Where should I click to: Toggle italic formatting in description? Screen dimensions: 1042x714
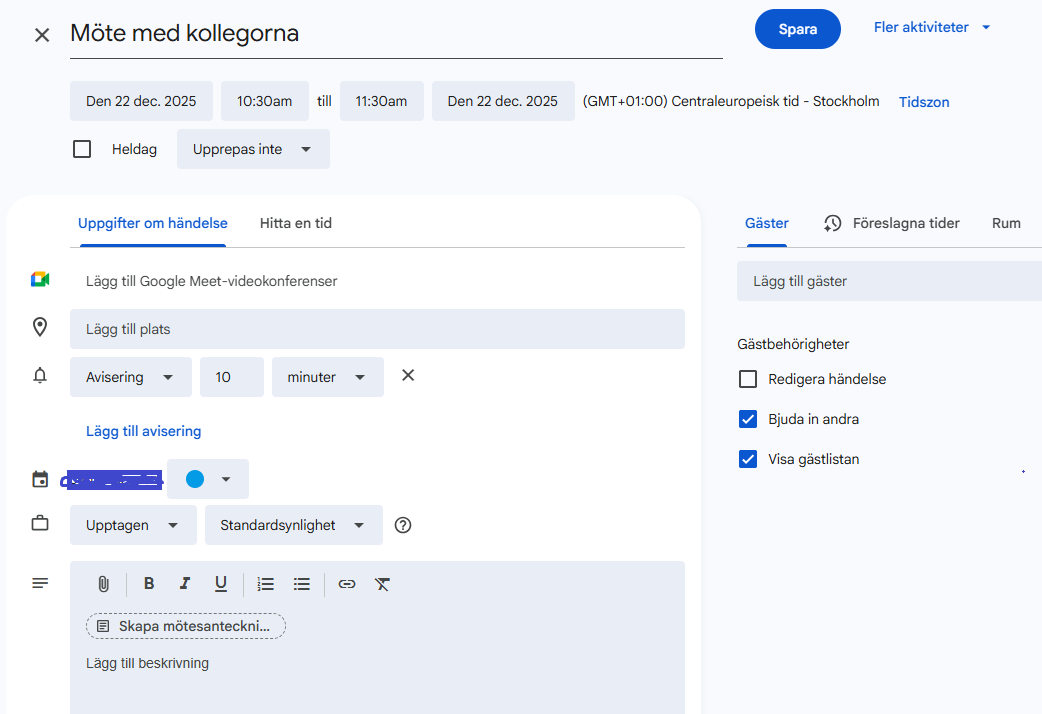[x=184, y=584]
